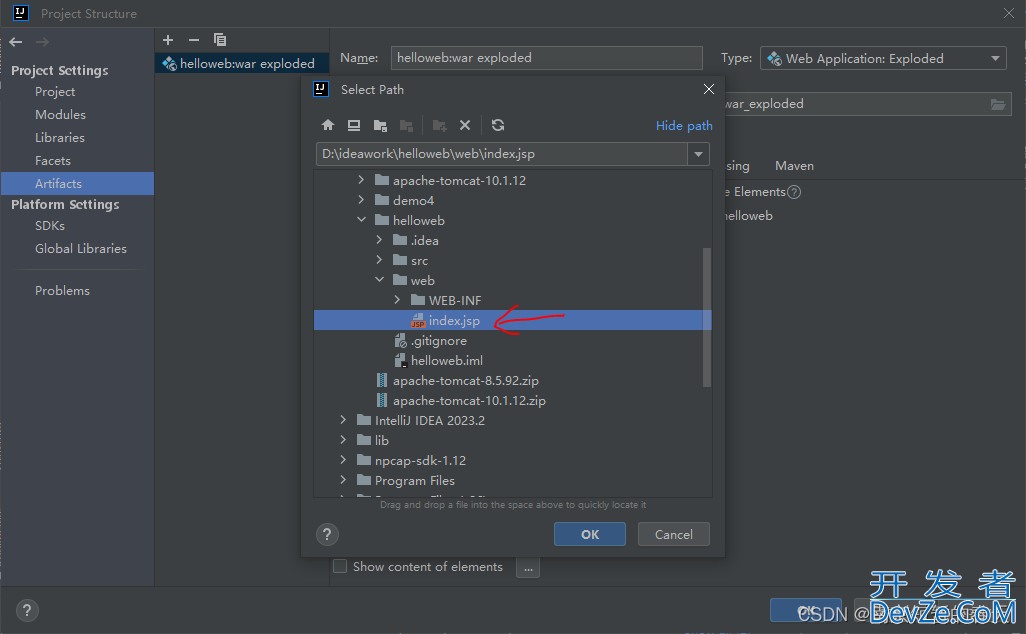
Task: Click the module directory icon
Action: tap(406, 125)
